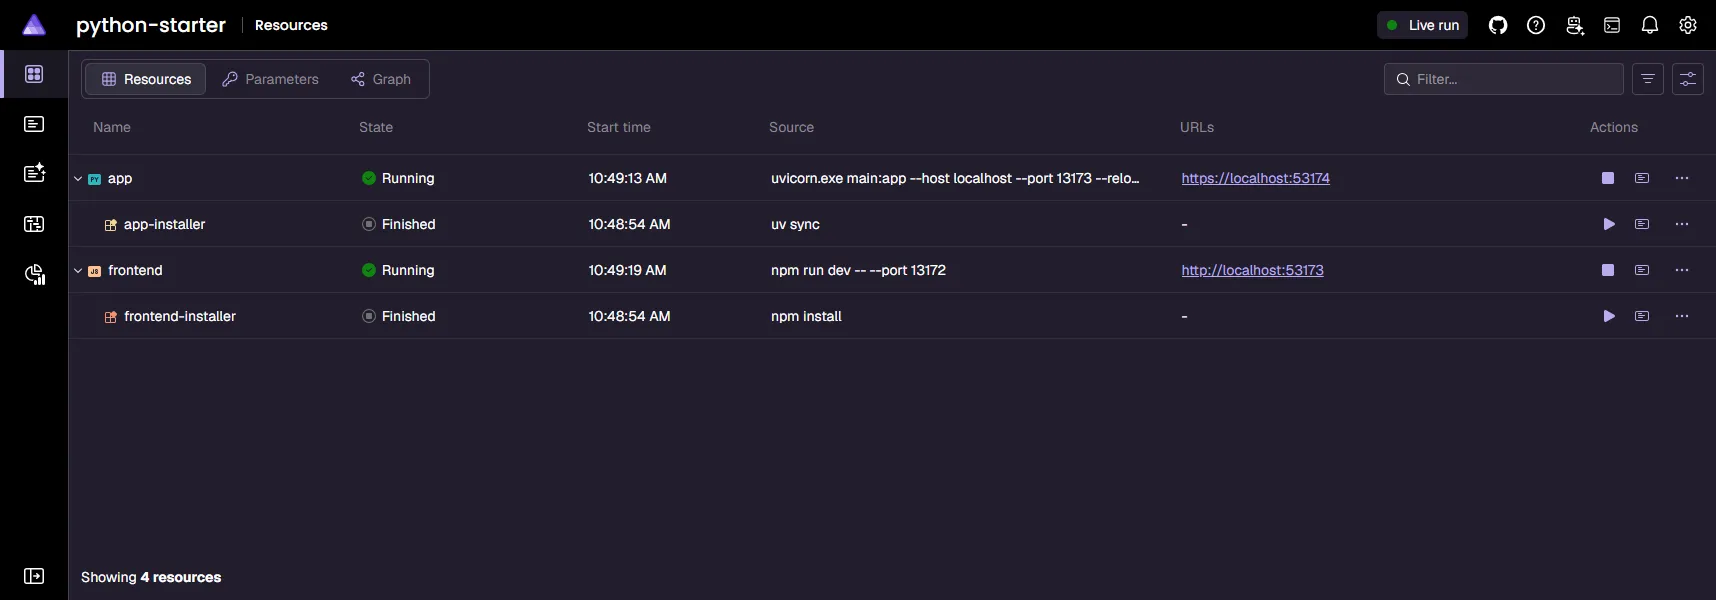The height and width of the screenshot is (600, 1716).
Task: View console logs for frontend-installer
Action: 1642,316
